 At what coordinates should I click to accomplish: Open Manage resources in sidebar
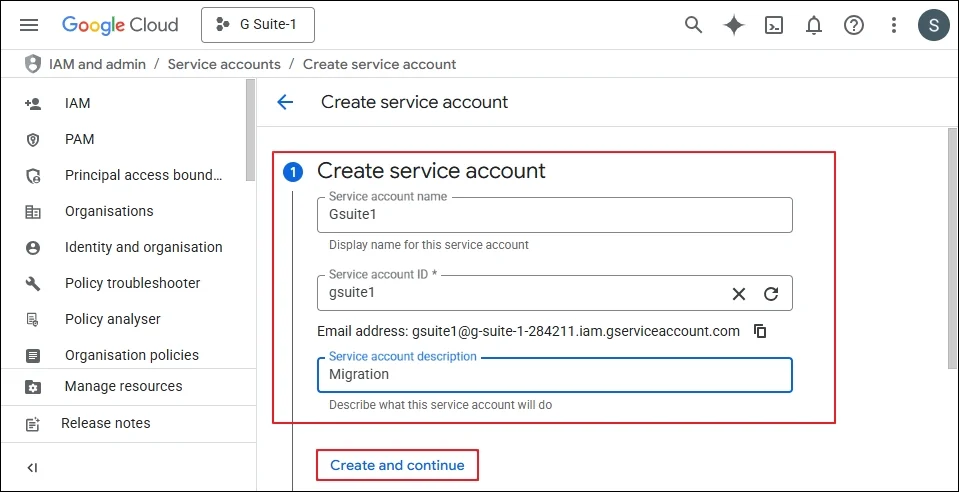[x=124, y=386]
